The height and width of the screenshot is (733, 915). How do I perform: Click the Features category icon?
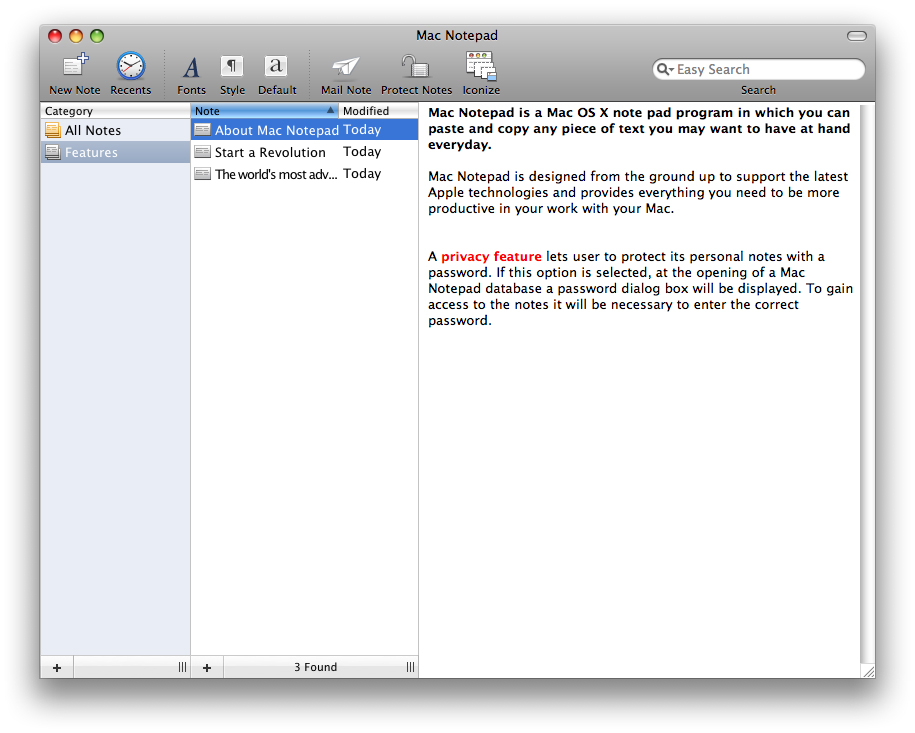pyautogui.click(x=53, y=152)
